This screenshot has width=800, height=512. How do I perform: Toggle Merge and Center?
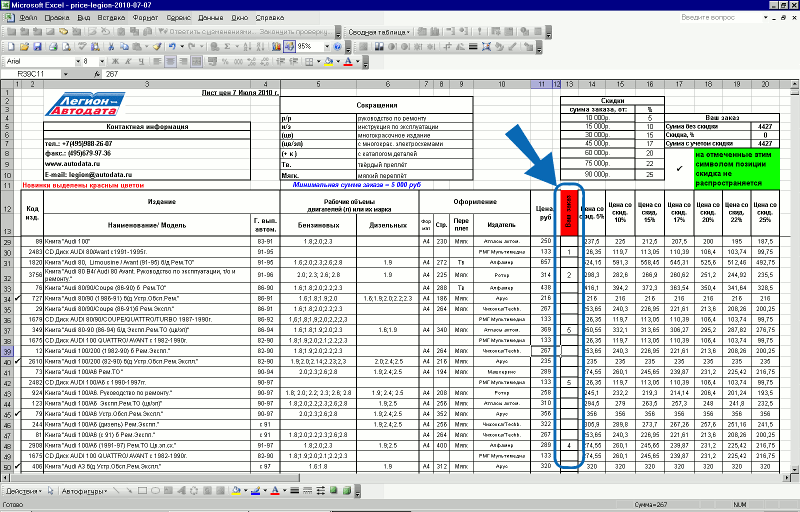pos(196,61)
